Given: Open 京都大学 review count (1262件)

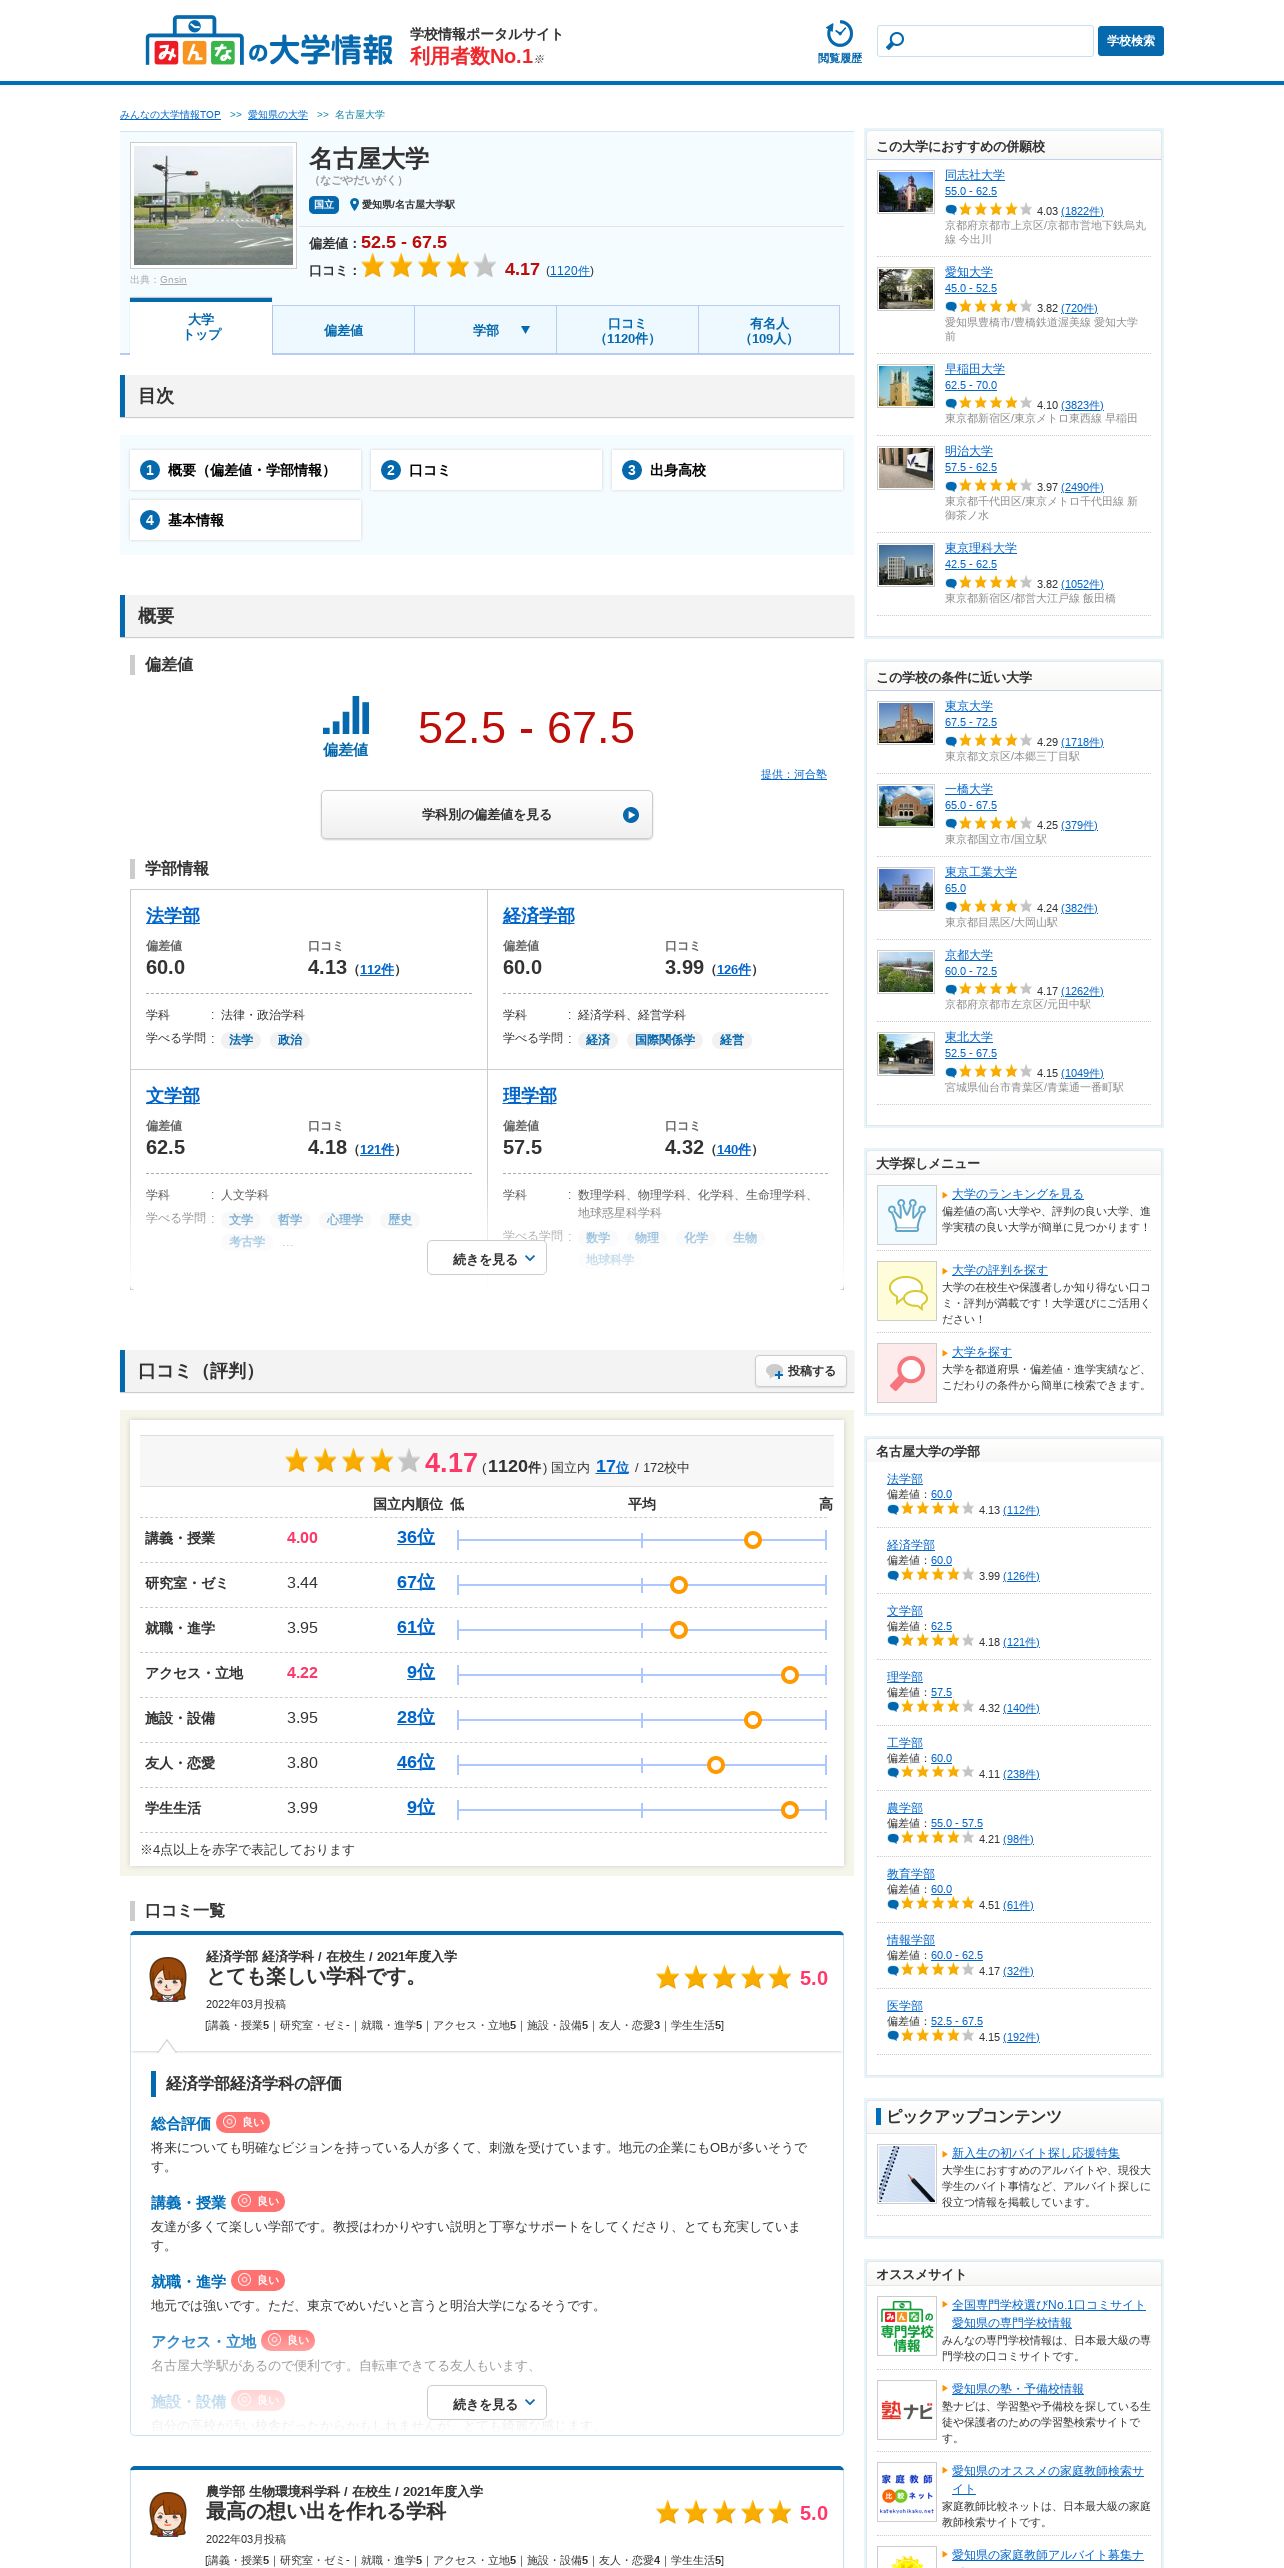Looking at the screenshot, I should coord(1082,991).
